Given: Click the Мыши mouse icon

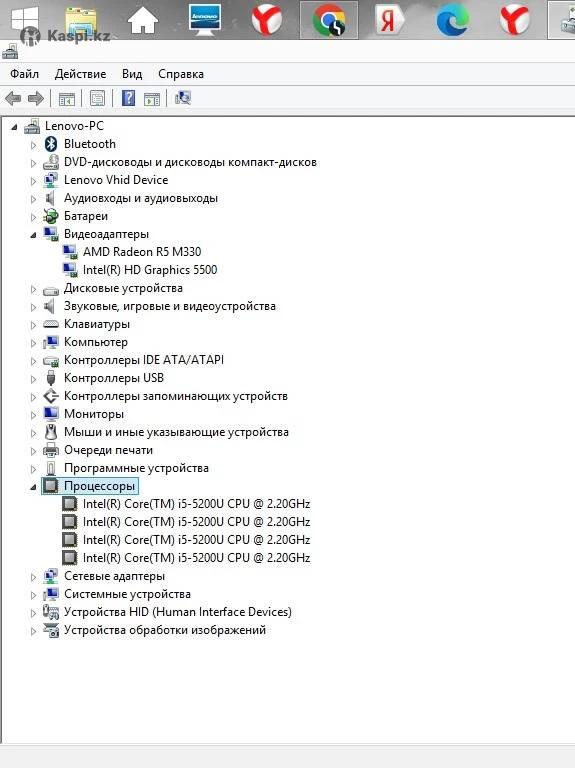Looking at the screenshot, I should pos(51,432).
